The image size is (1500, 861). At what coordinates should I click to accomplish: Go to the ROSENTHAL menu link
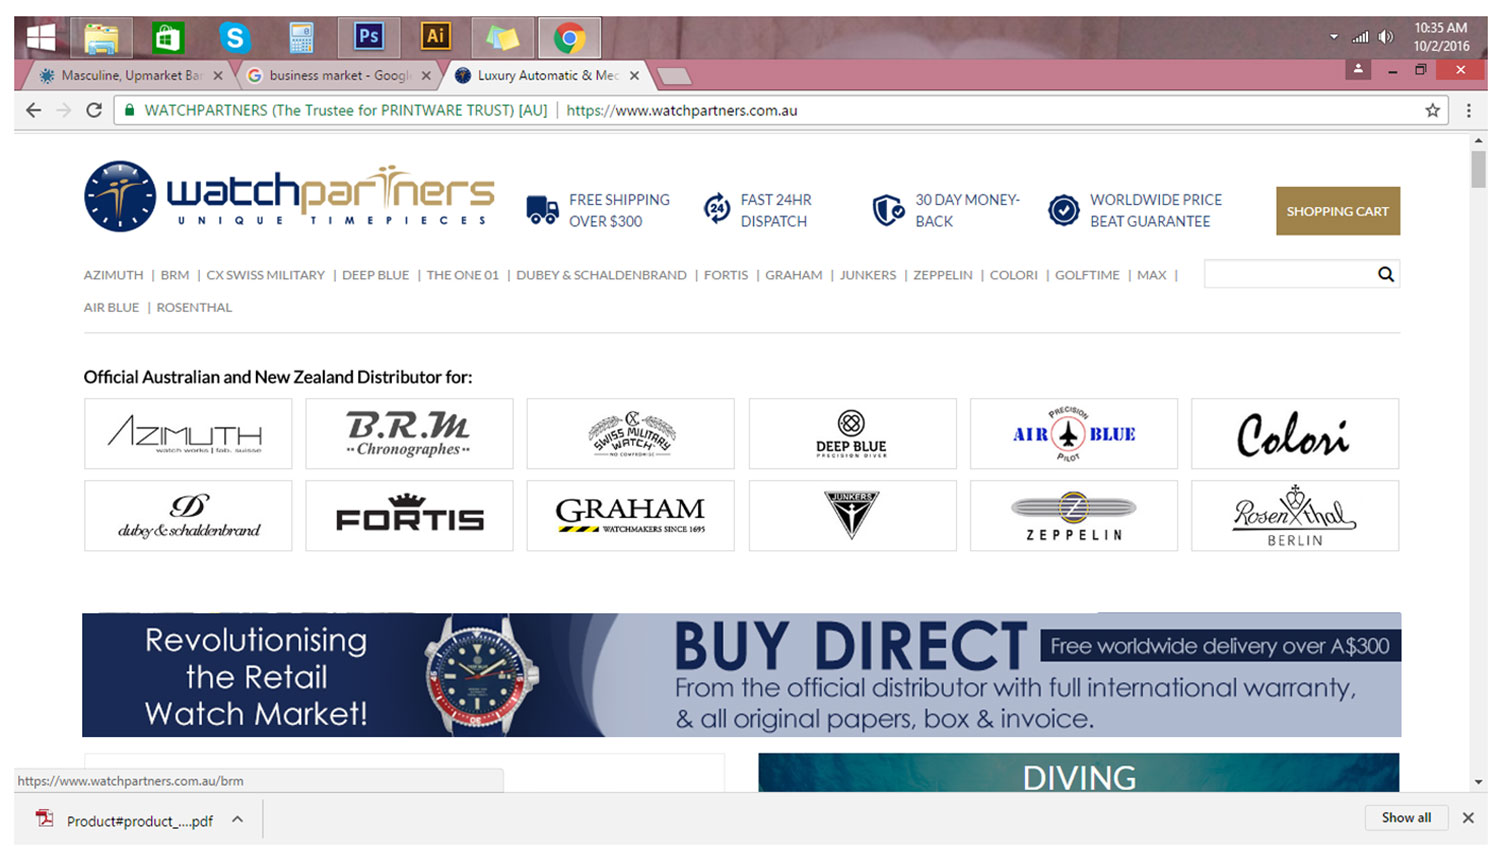[x=194, y=308]
